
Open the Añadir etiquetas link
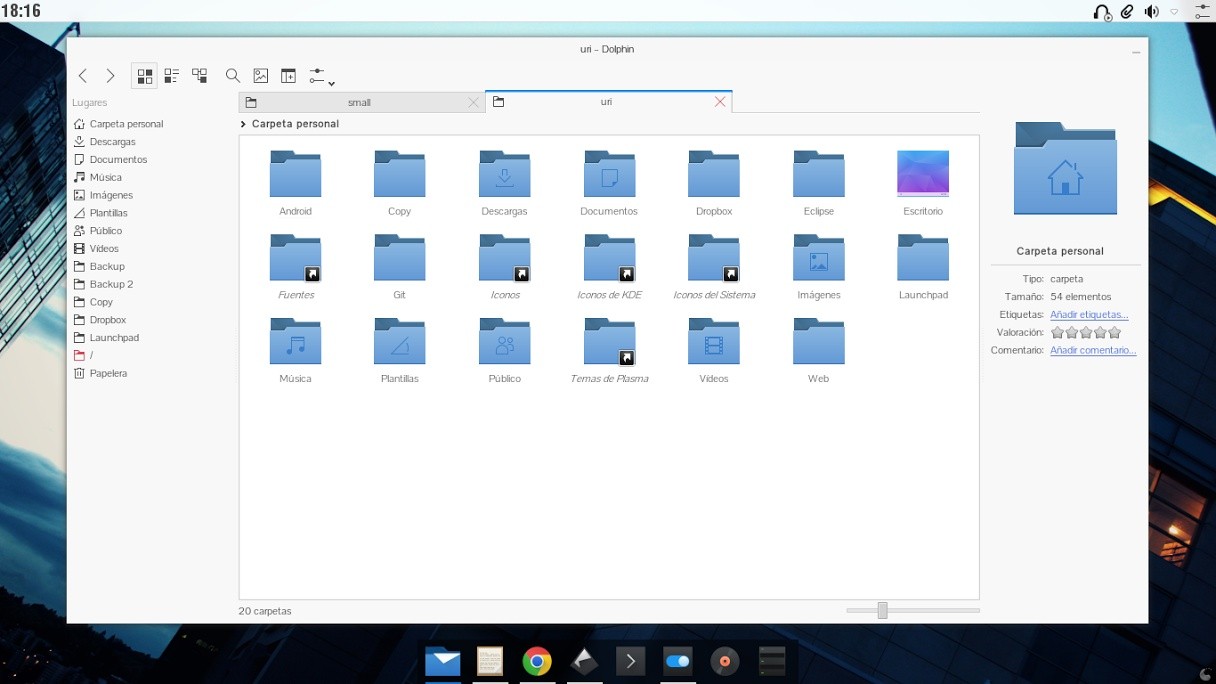pos(1089,314)
